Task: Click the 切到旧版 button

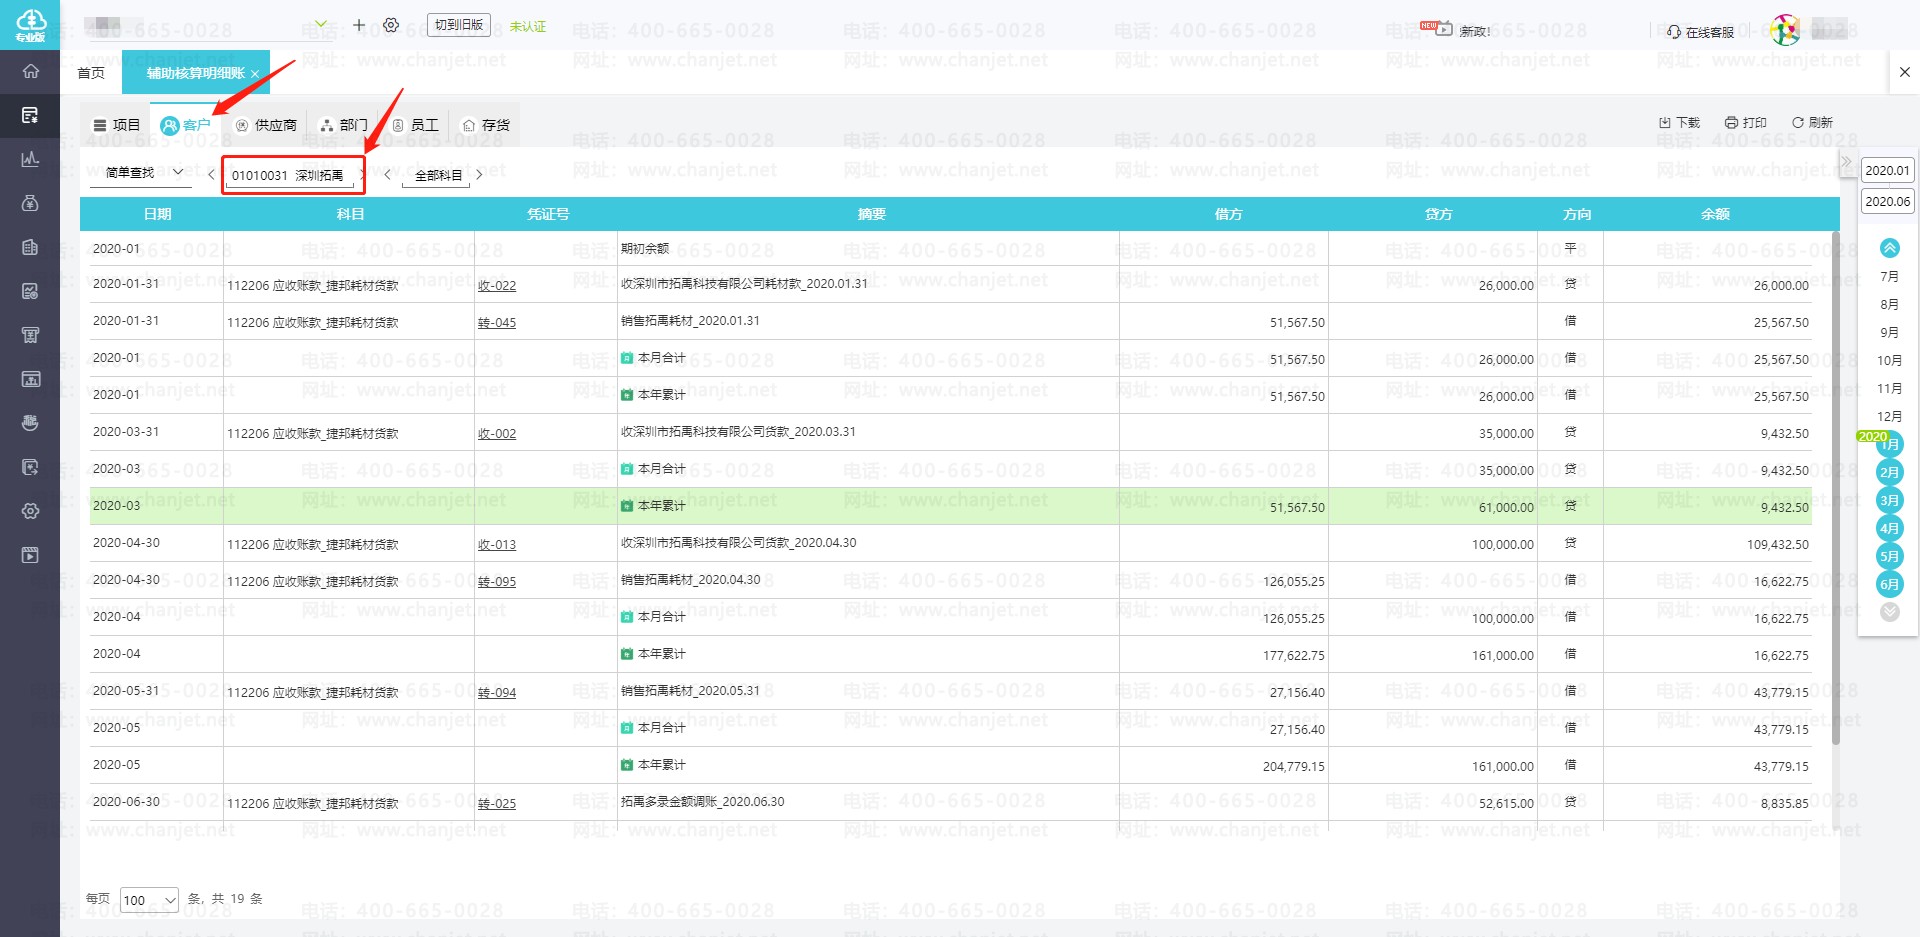Action: pyautogui.click(x=459, y=25)
